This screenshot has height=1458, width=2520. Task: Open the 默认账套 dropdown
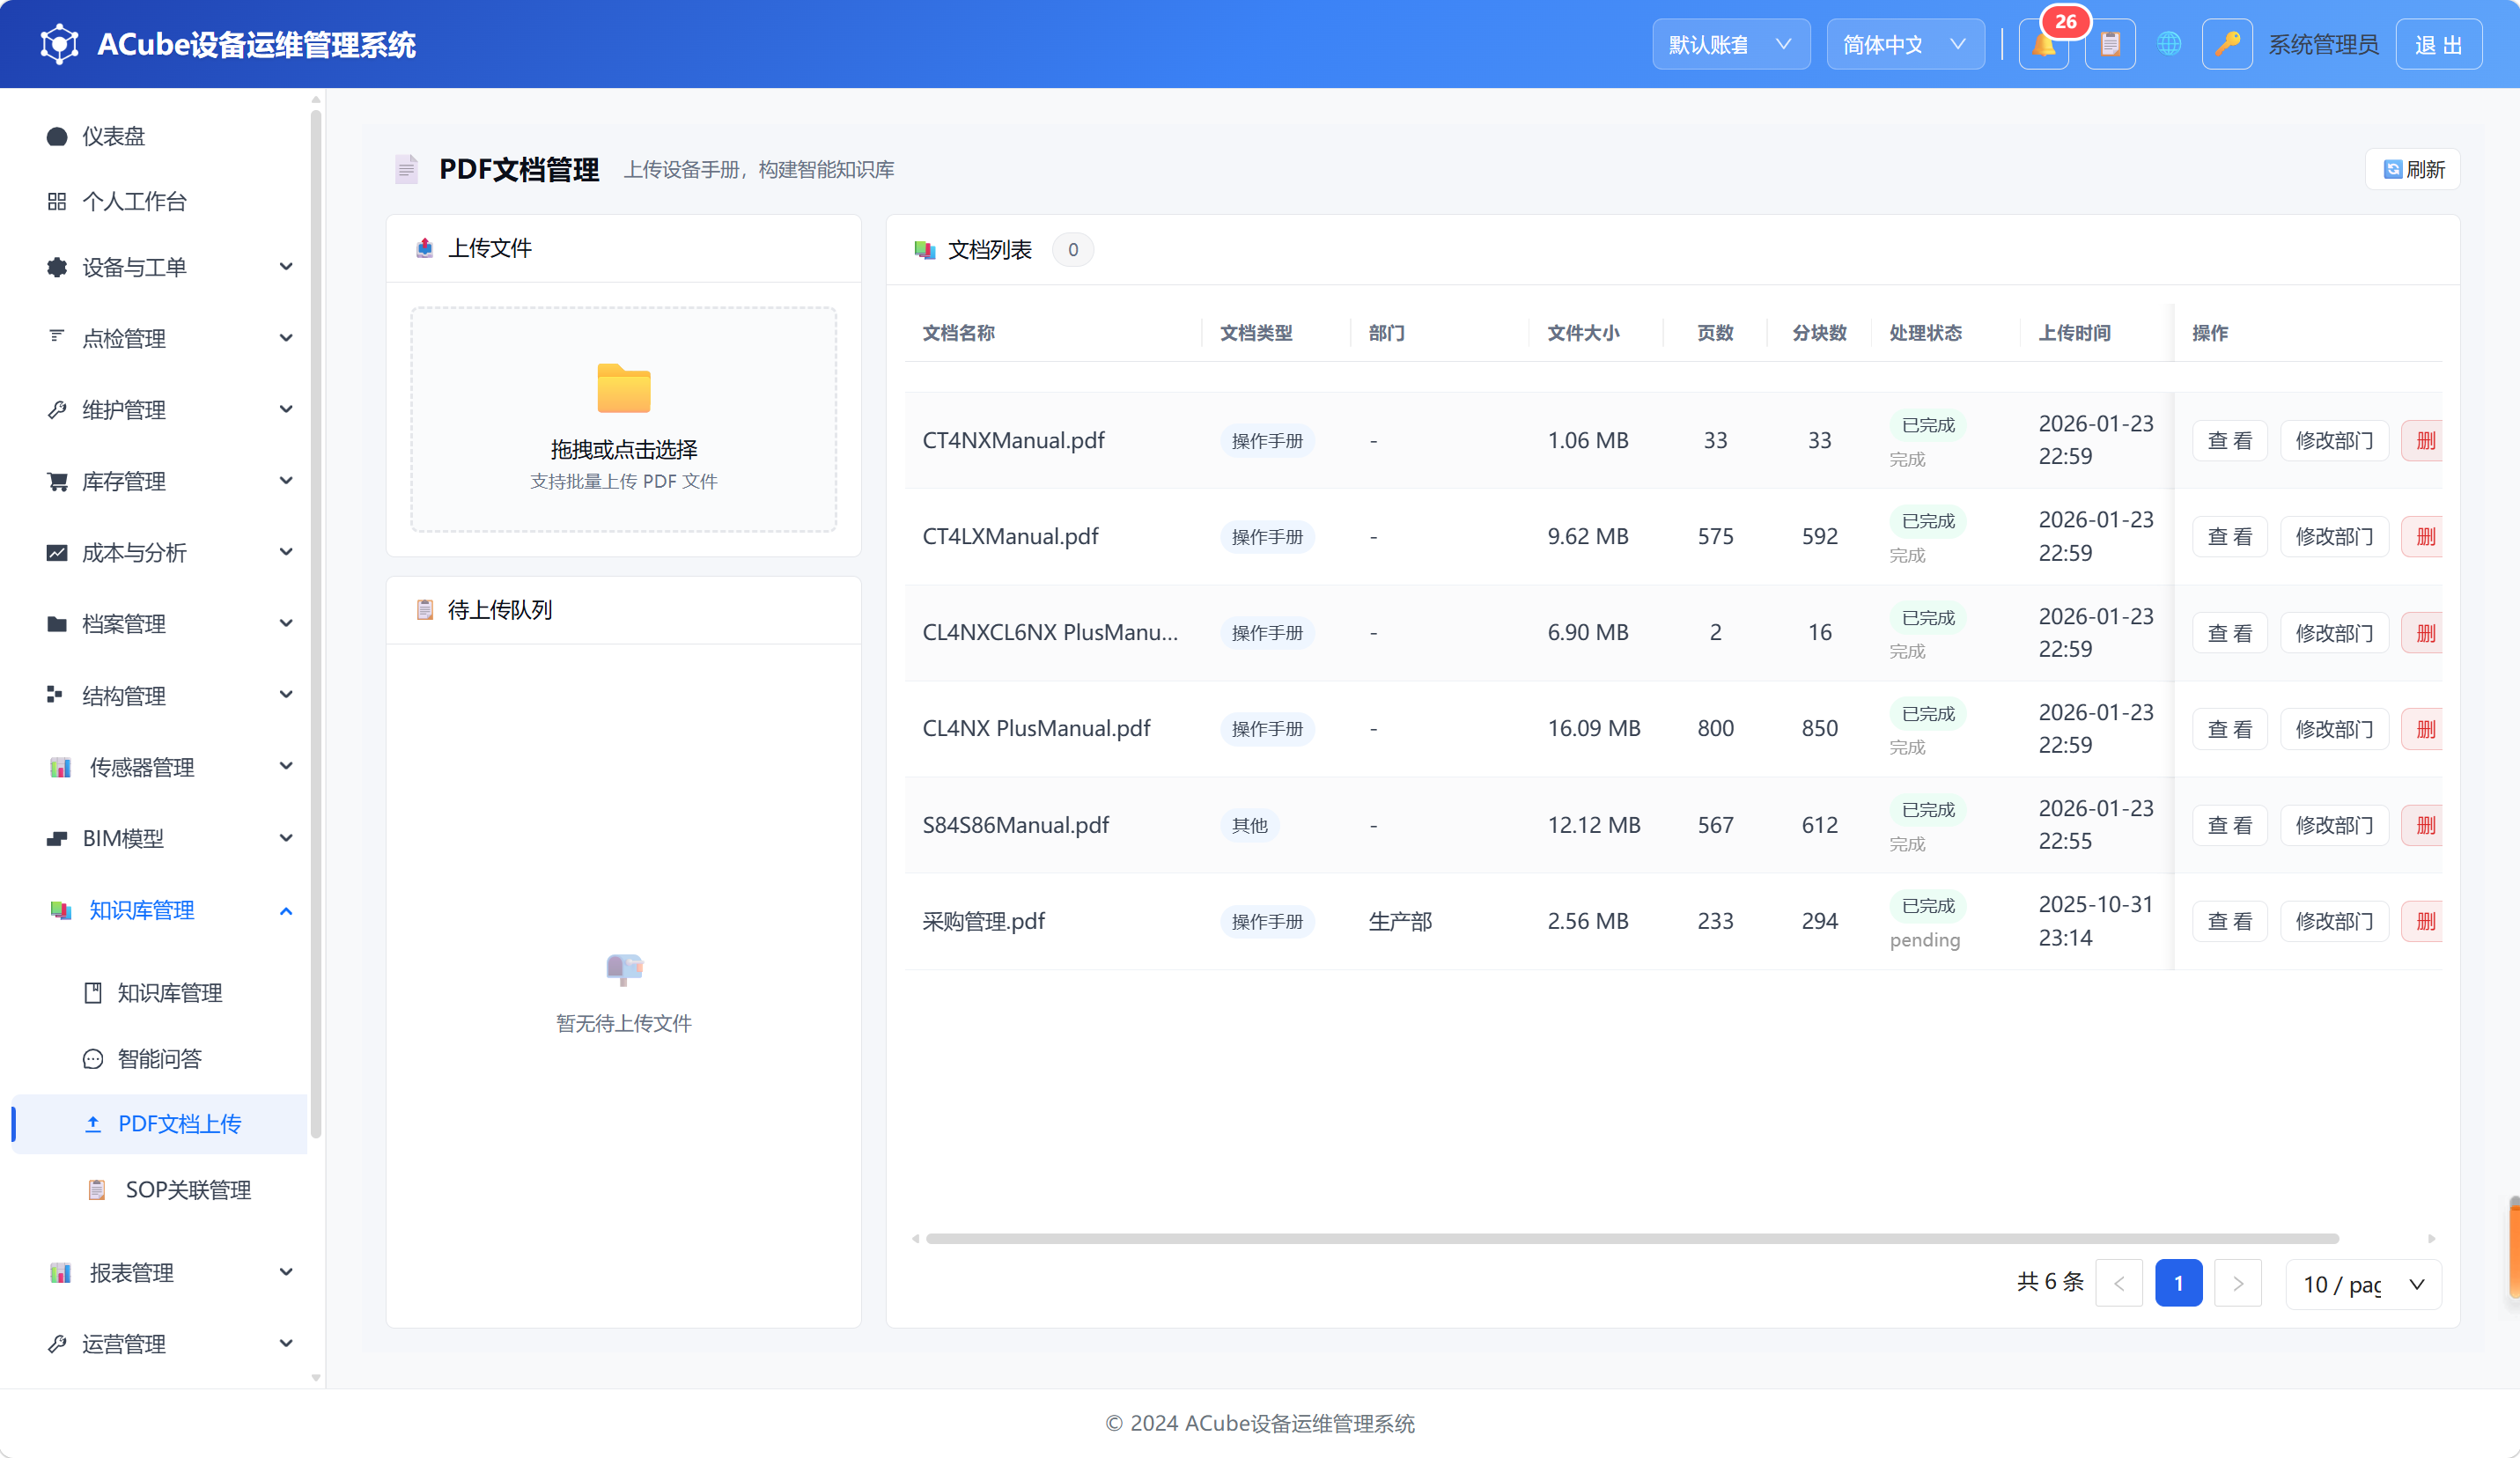(1731, 45)
